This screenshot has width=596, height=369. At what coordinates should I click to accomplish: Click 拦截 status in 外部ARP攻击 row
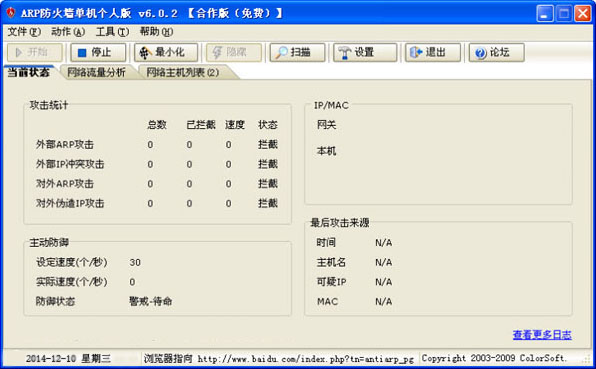point(268,144)
